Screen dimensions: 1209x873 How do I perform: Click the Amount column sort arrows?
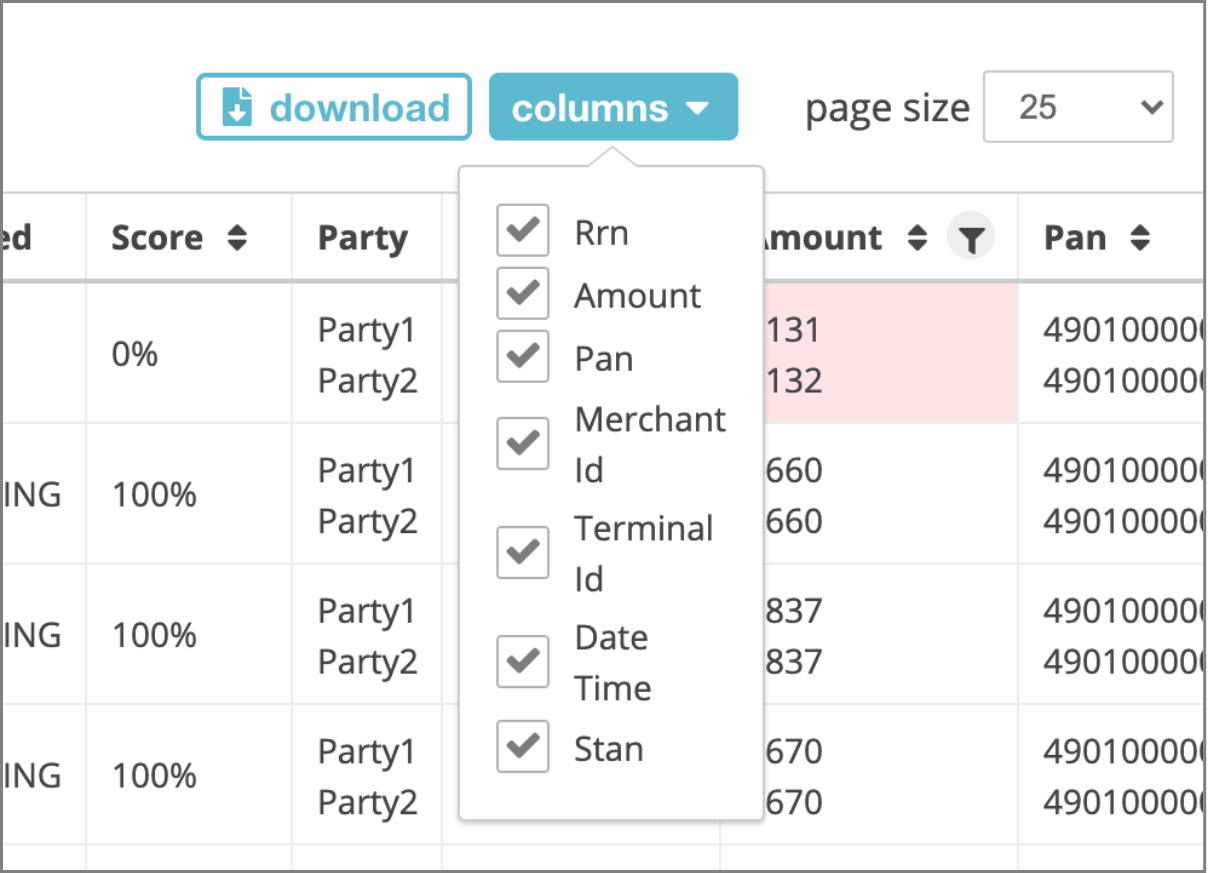pyautogui.click(x=917, y=238)
